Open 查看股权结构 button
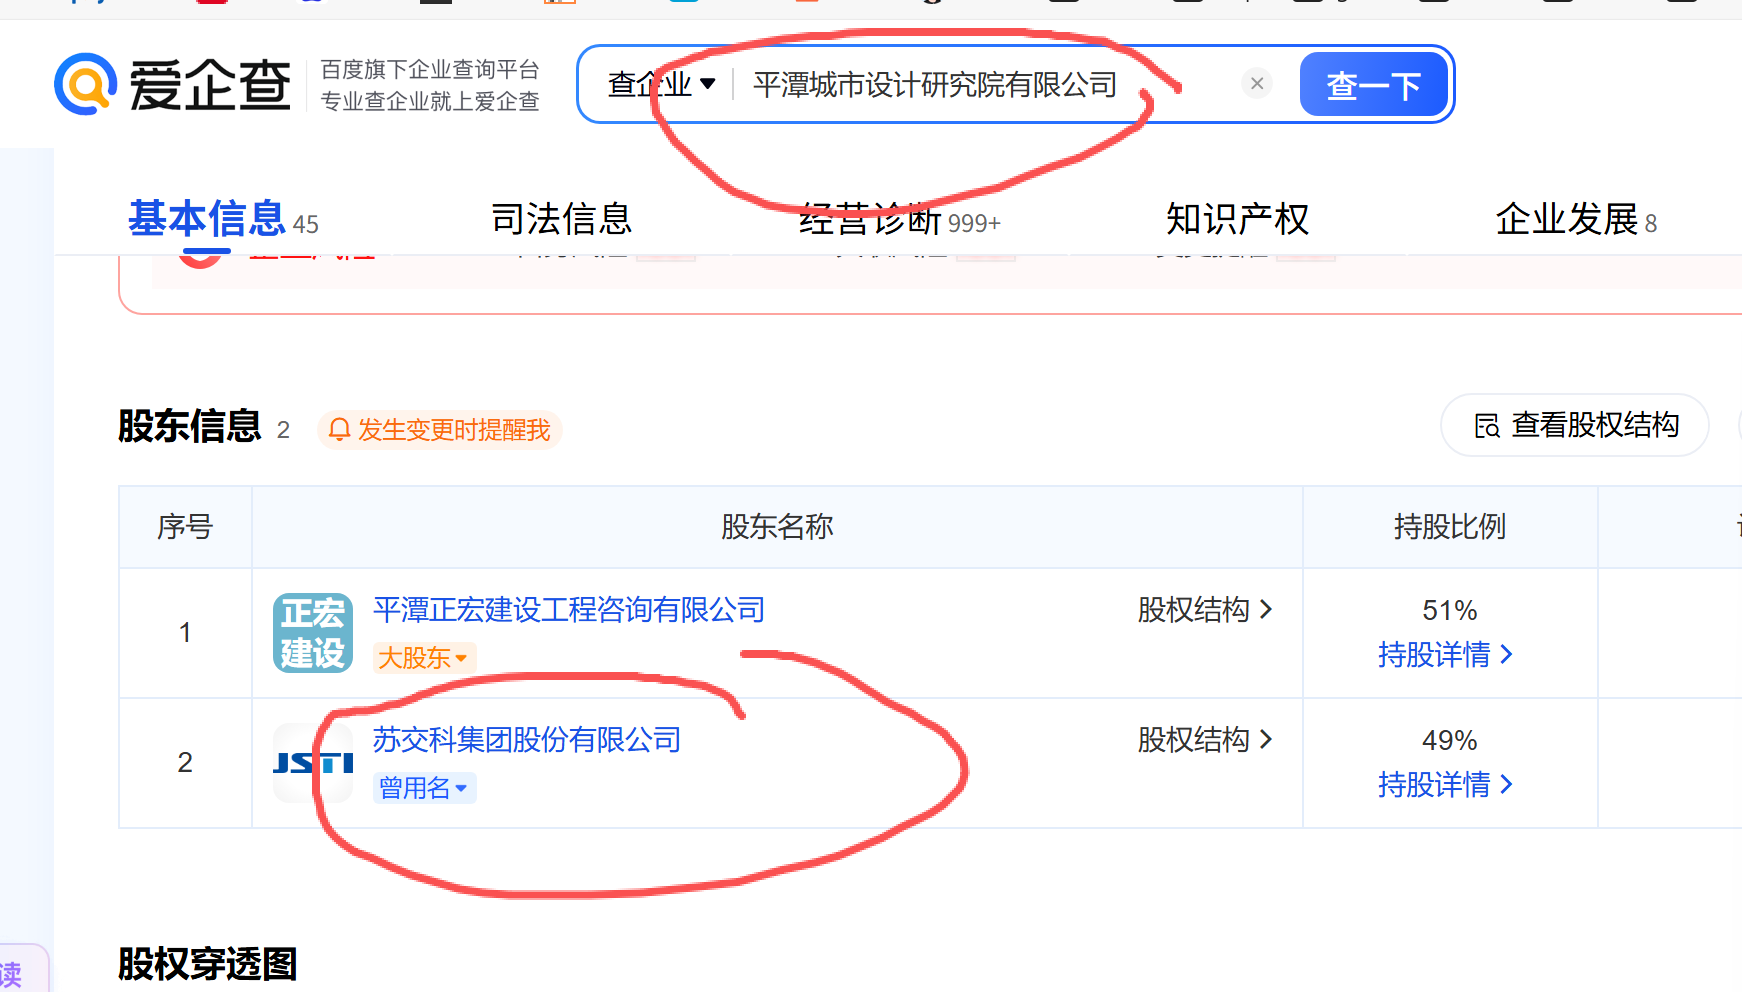The height and width of the screenshot is (992, 1742). point(1575,425)
